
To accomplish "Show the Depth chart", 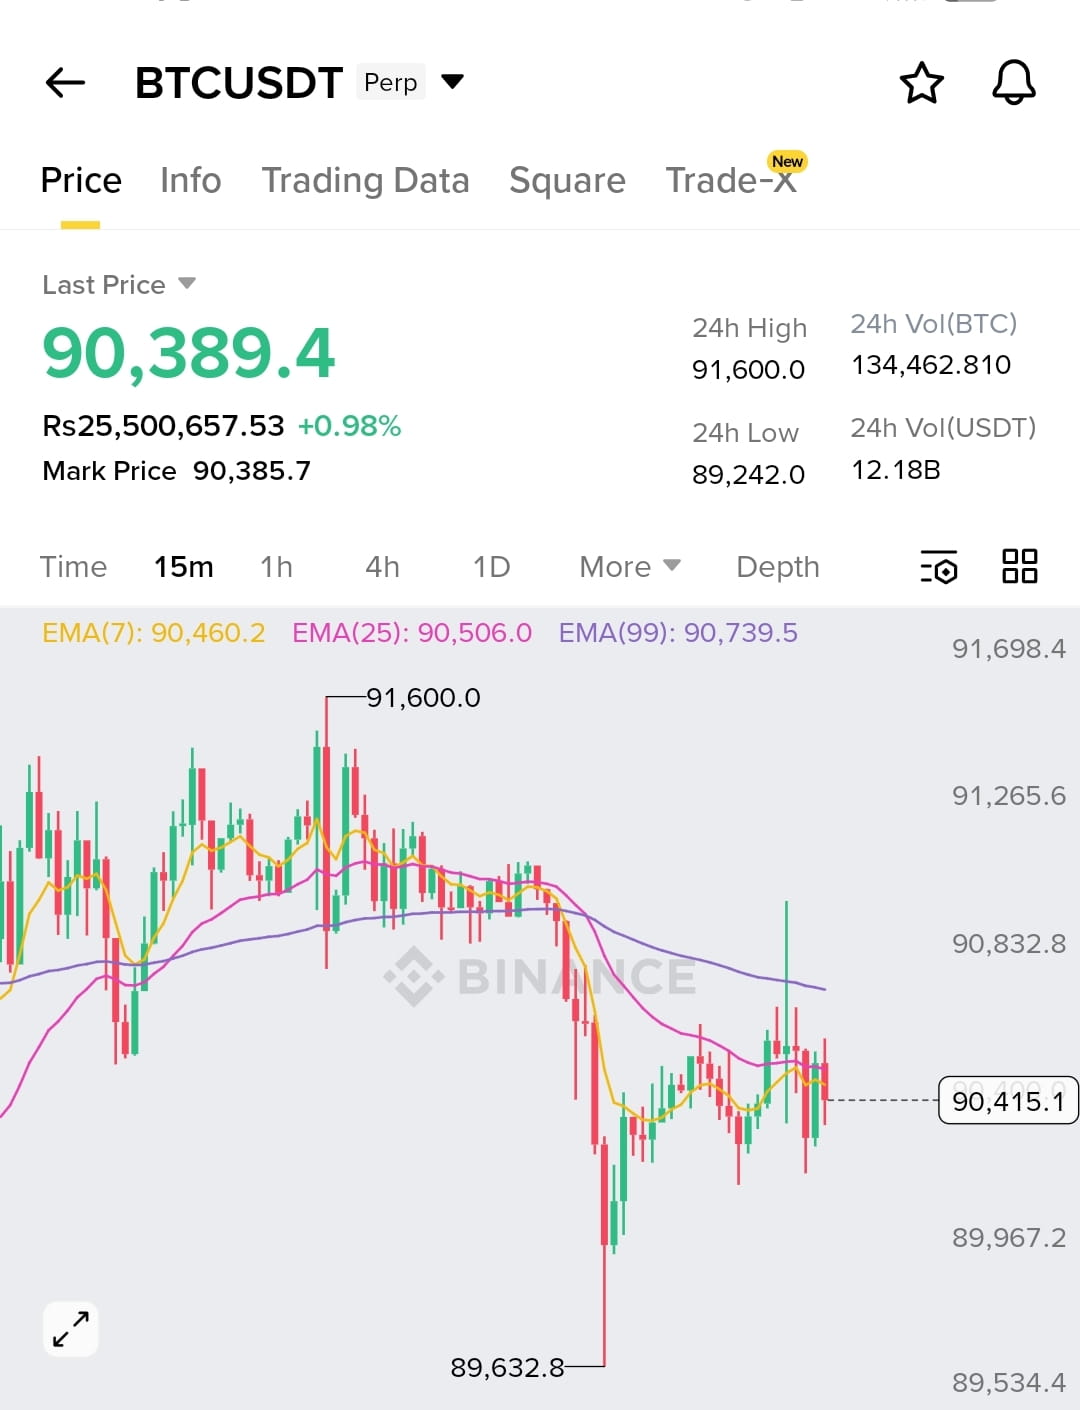I will pos(778,567).
